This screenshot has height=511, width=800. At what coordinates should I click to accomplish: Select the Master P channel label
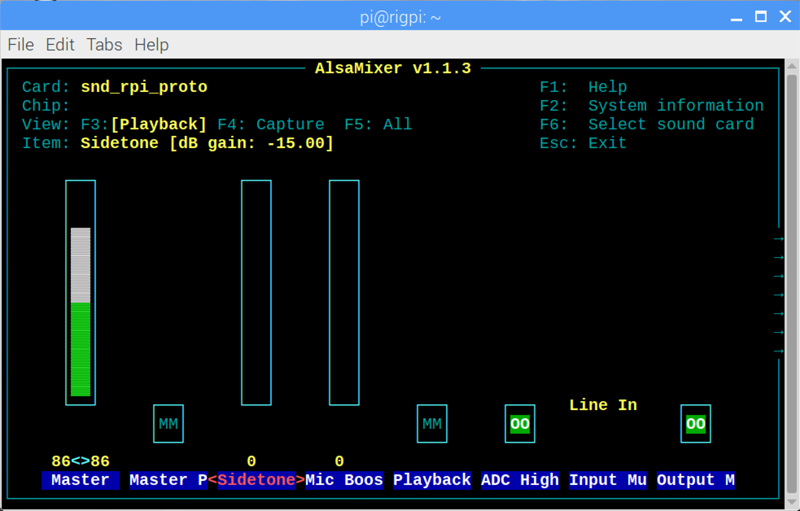168,480
